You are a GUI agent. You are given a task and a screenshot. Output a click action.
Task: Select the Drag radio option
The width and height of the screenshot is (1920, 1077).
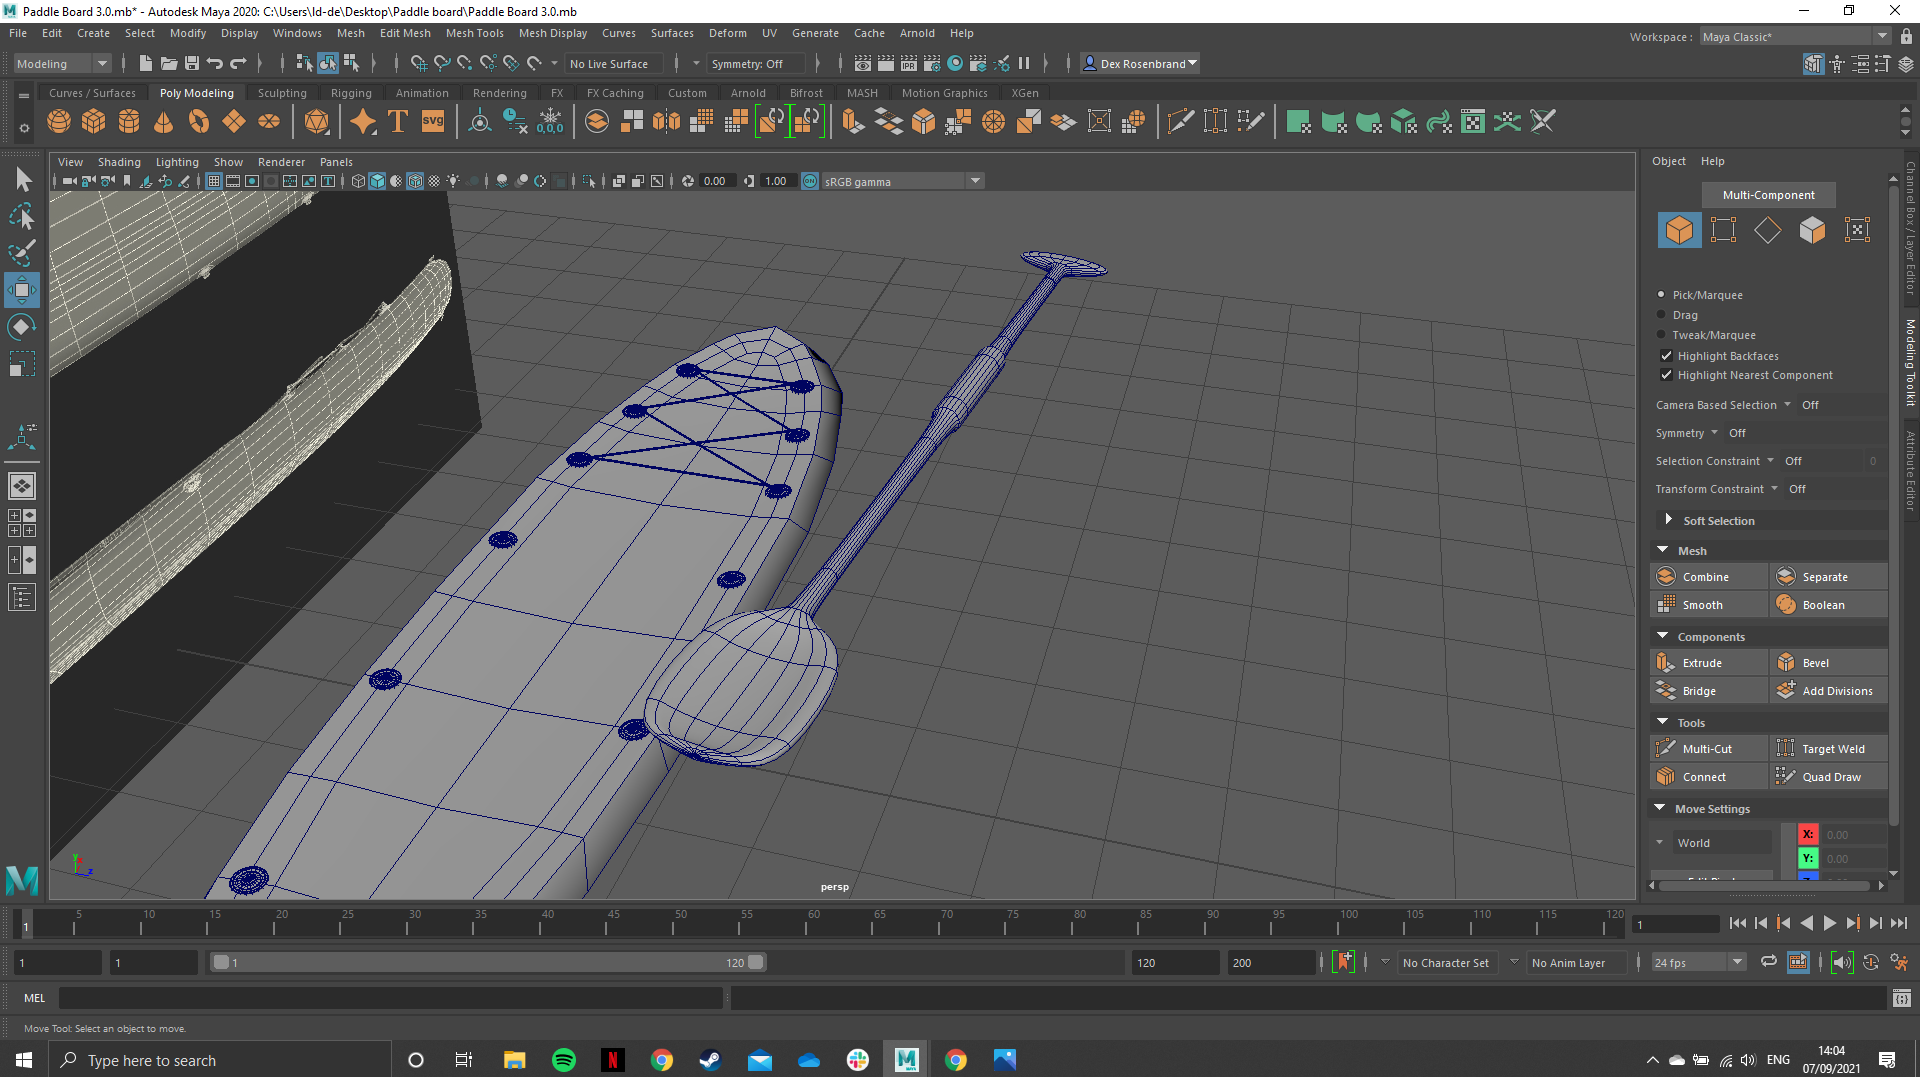click(1662, 315)
